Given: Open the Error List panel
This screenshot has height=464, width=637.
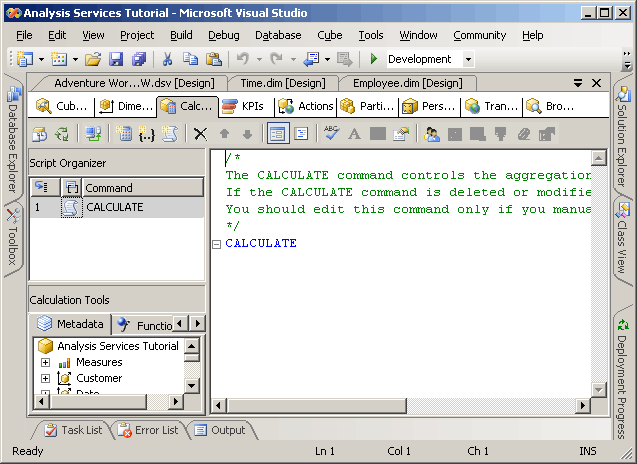Looking at the screenshot, I should coord(148,430).
